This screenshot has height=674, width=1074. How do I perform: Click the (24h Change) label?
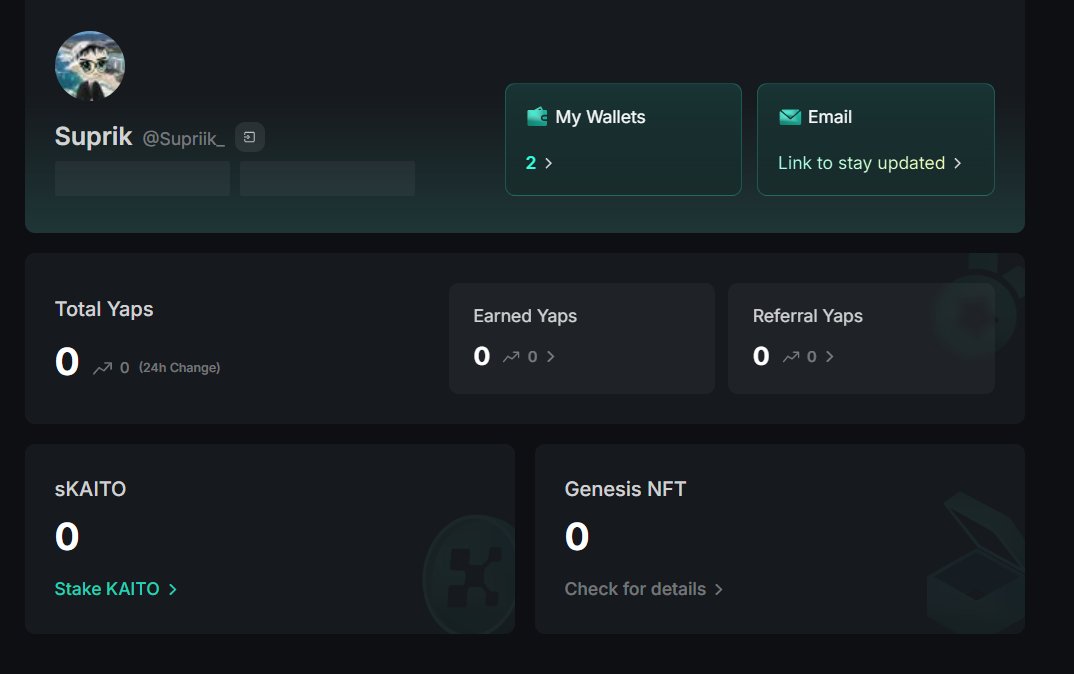pos(179,368)
